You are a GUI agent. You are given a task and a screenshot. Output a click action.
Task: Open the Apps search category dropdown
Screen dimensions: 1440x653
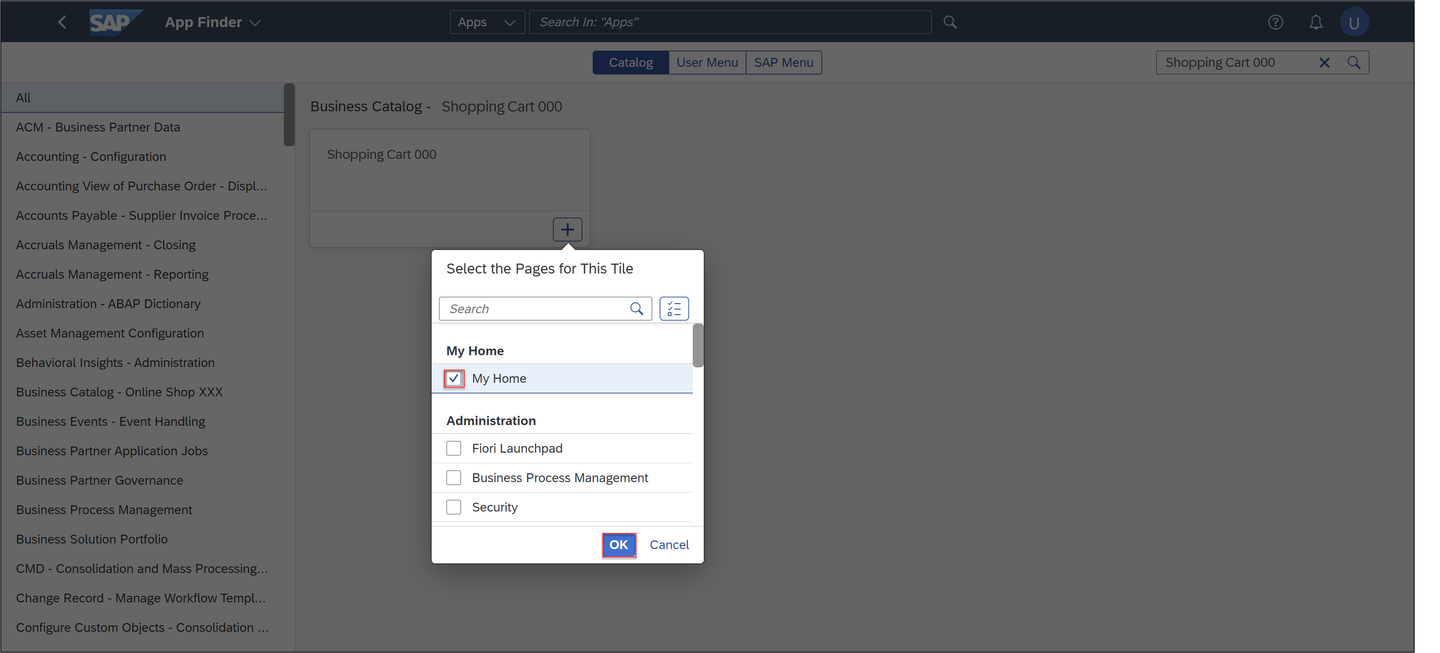point(487,22)
